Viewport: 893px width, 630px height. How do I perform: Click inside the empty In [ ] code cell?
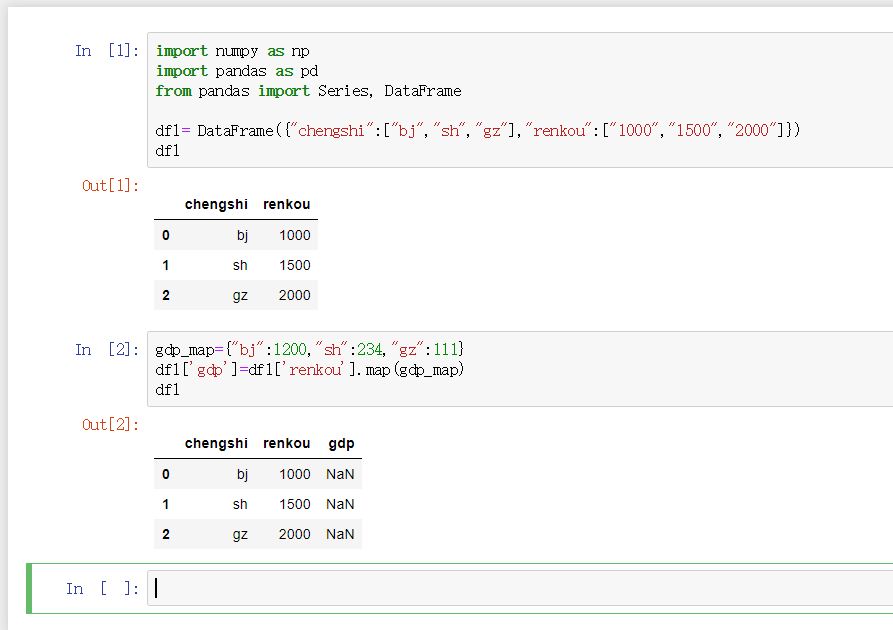[x=520, y=588]
